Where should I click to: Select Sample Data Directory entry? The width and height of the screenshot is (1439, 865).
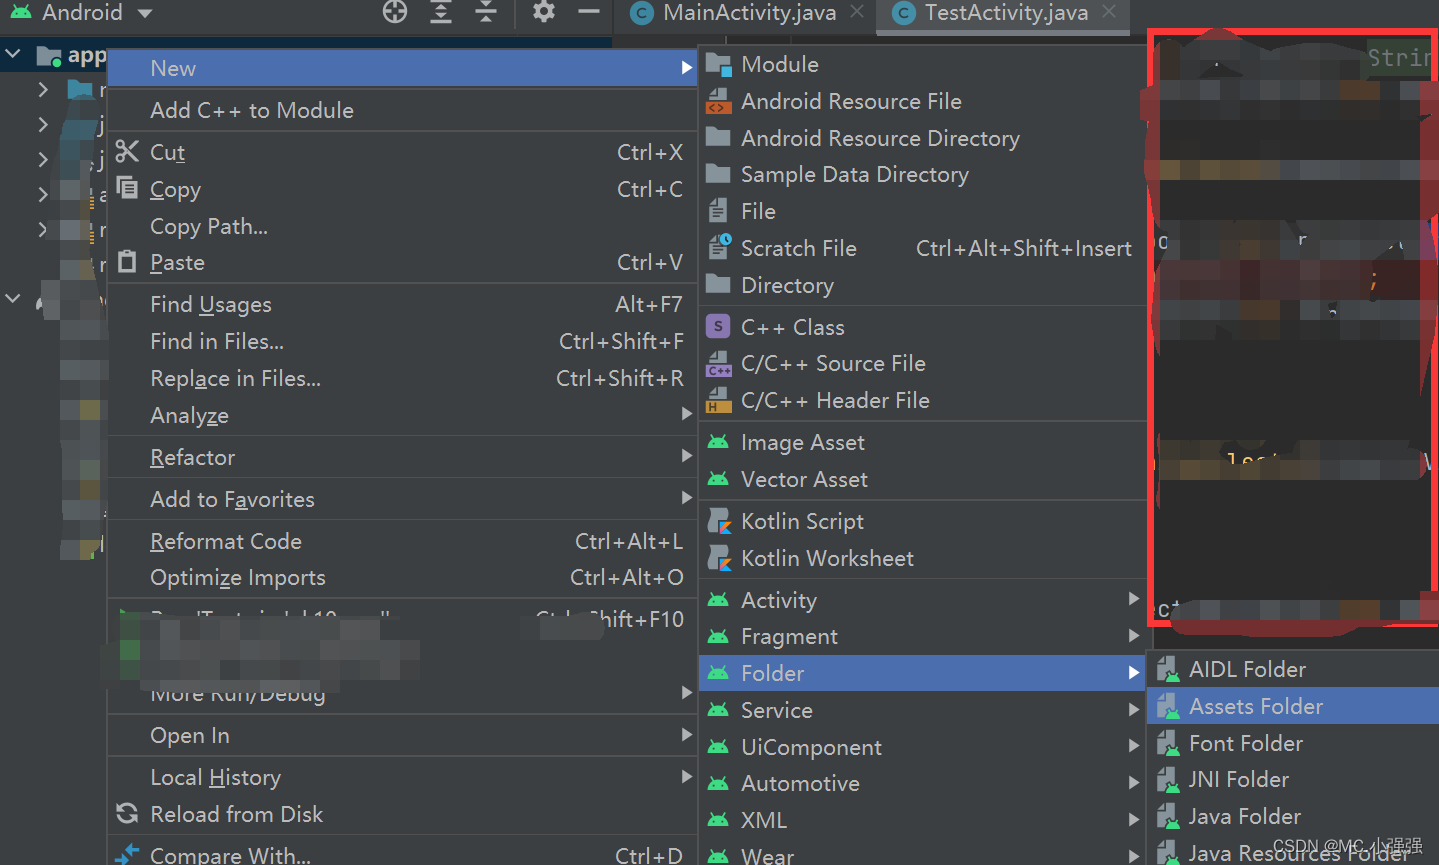tap(922, 174)
